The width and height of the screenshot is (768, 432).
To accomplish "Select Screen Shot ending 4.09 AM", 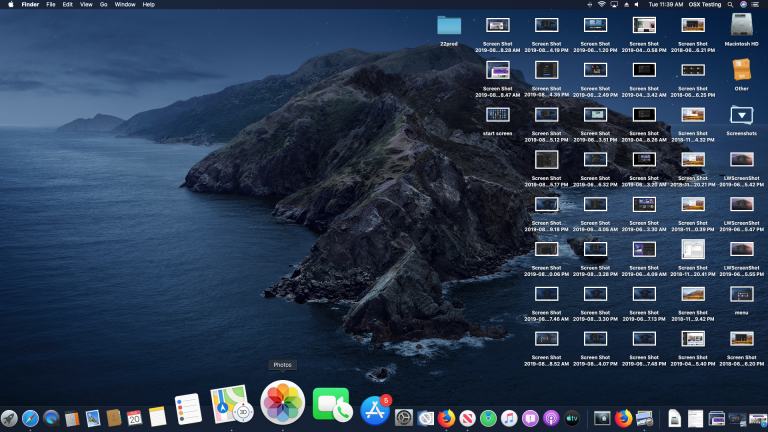I will click(x=644, y=249).
